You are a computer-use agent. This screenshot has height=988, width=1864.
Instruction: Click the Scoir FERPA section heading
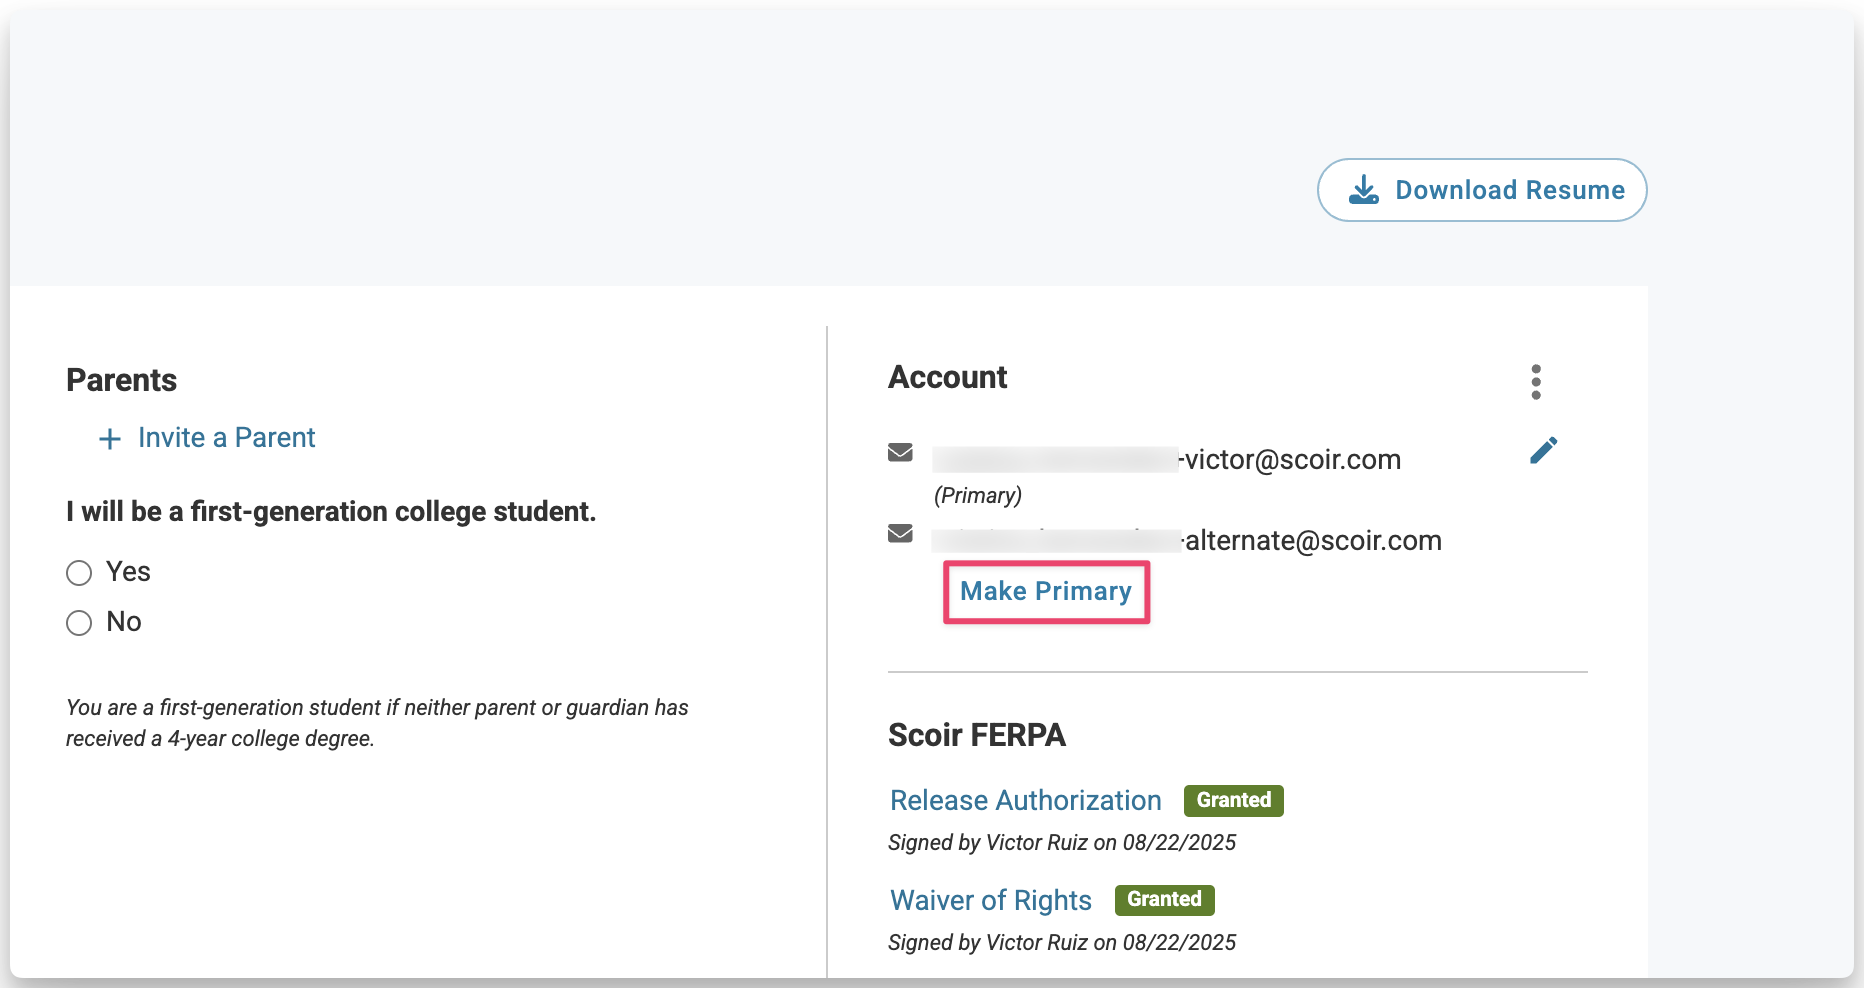coord(976,735)
